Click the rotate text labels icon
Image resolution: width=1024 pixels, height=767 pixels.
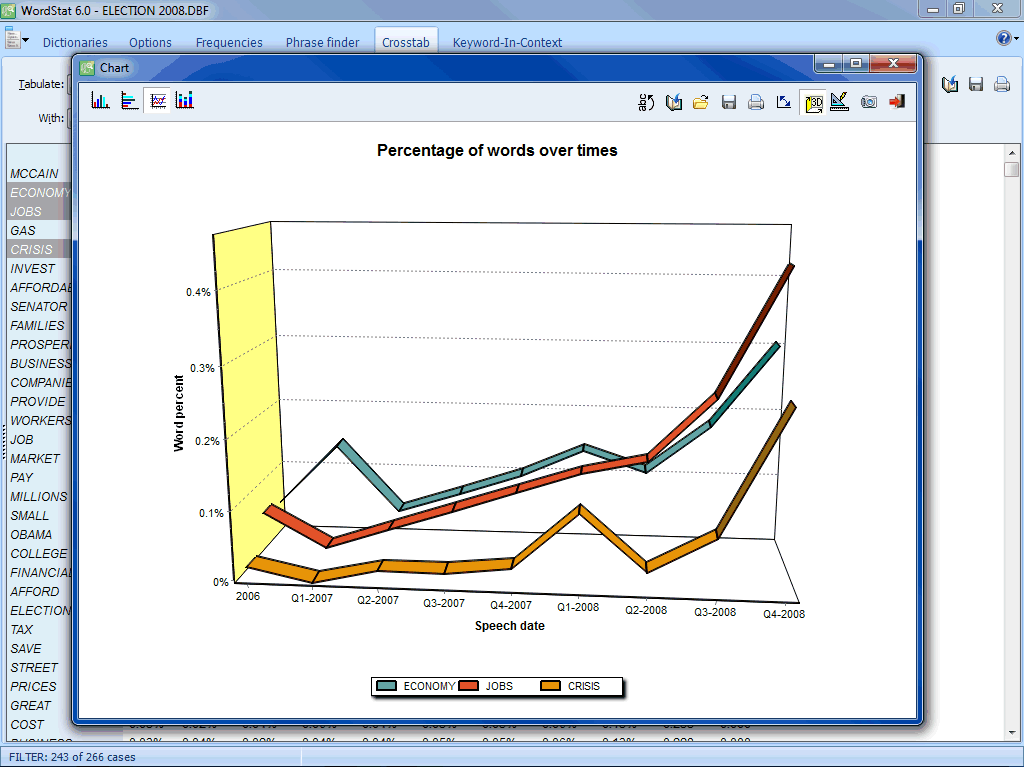pos(646,102)
